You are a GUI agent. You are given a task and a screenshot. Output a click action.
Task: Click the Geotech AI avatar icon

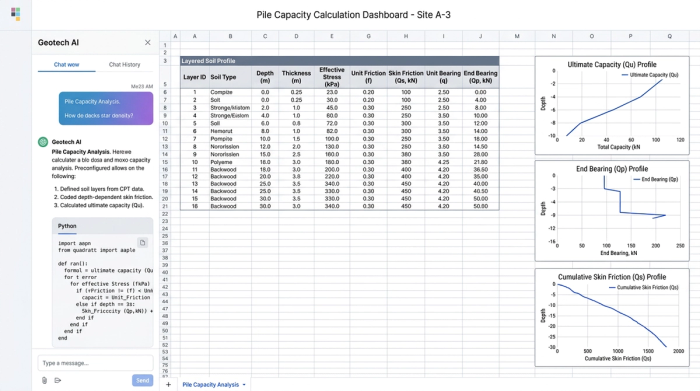43,142
